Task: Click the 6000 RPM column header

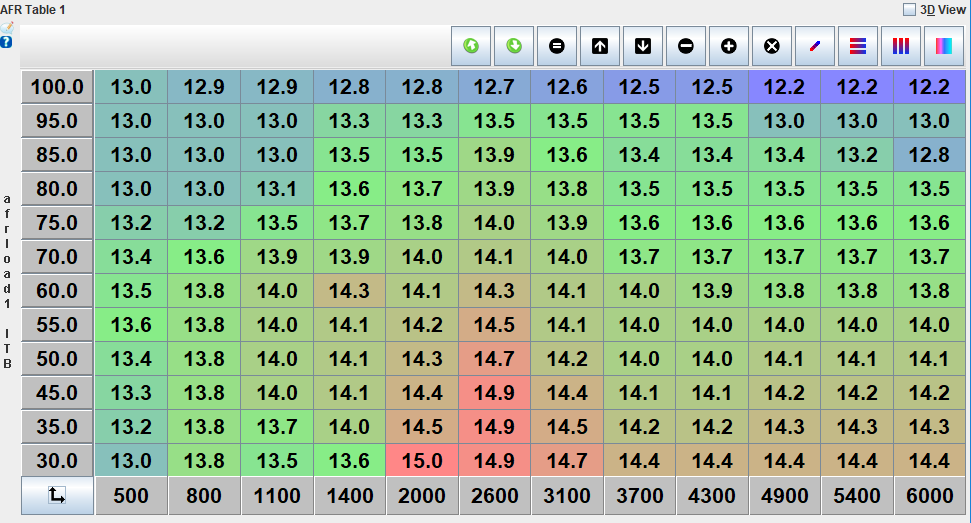Action: pos(929,495)
